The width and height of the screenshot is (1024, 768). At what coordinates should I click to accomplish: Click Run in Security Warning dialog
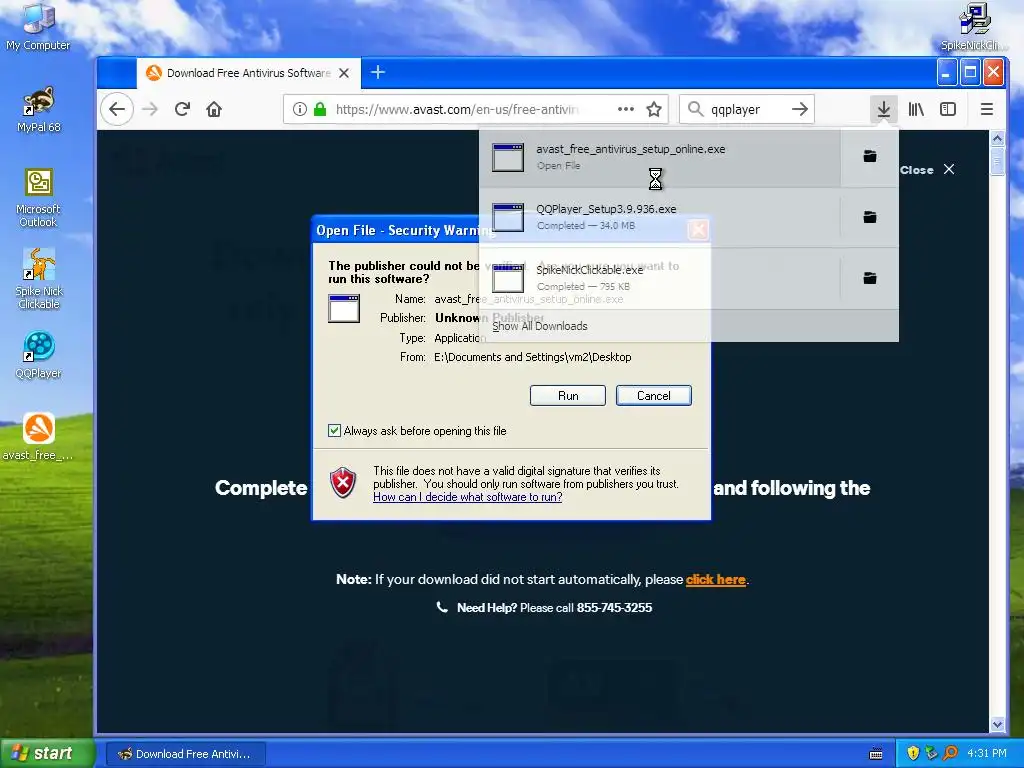click(568, 396)
